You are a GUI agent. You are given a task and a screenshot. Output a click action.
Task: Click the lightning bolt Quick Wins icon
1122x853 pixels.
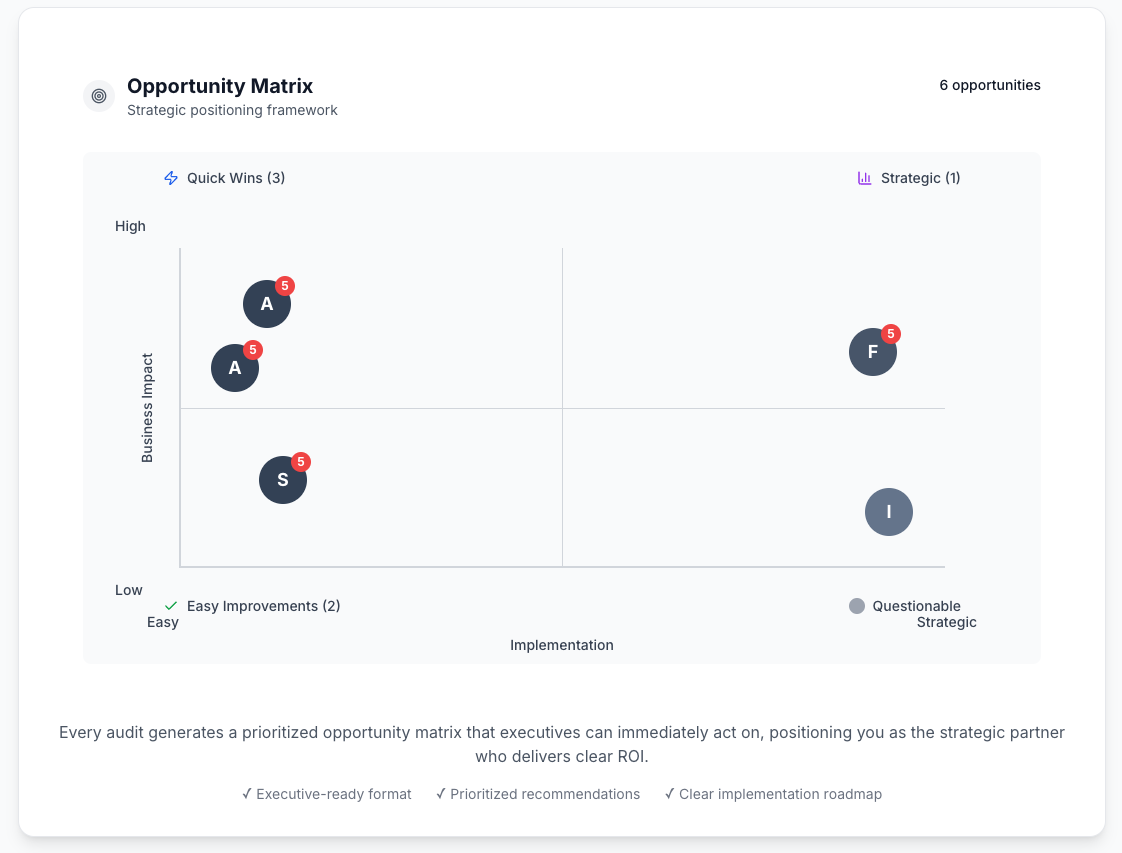coord(171,178)
